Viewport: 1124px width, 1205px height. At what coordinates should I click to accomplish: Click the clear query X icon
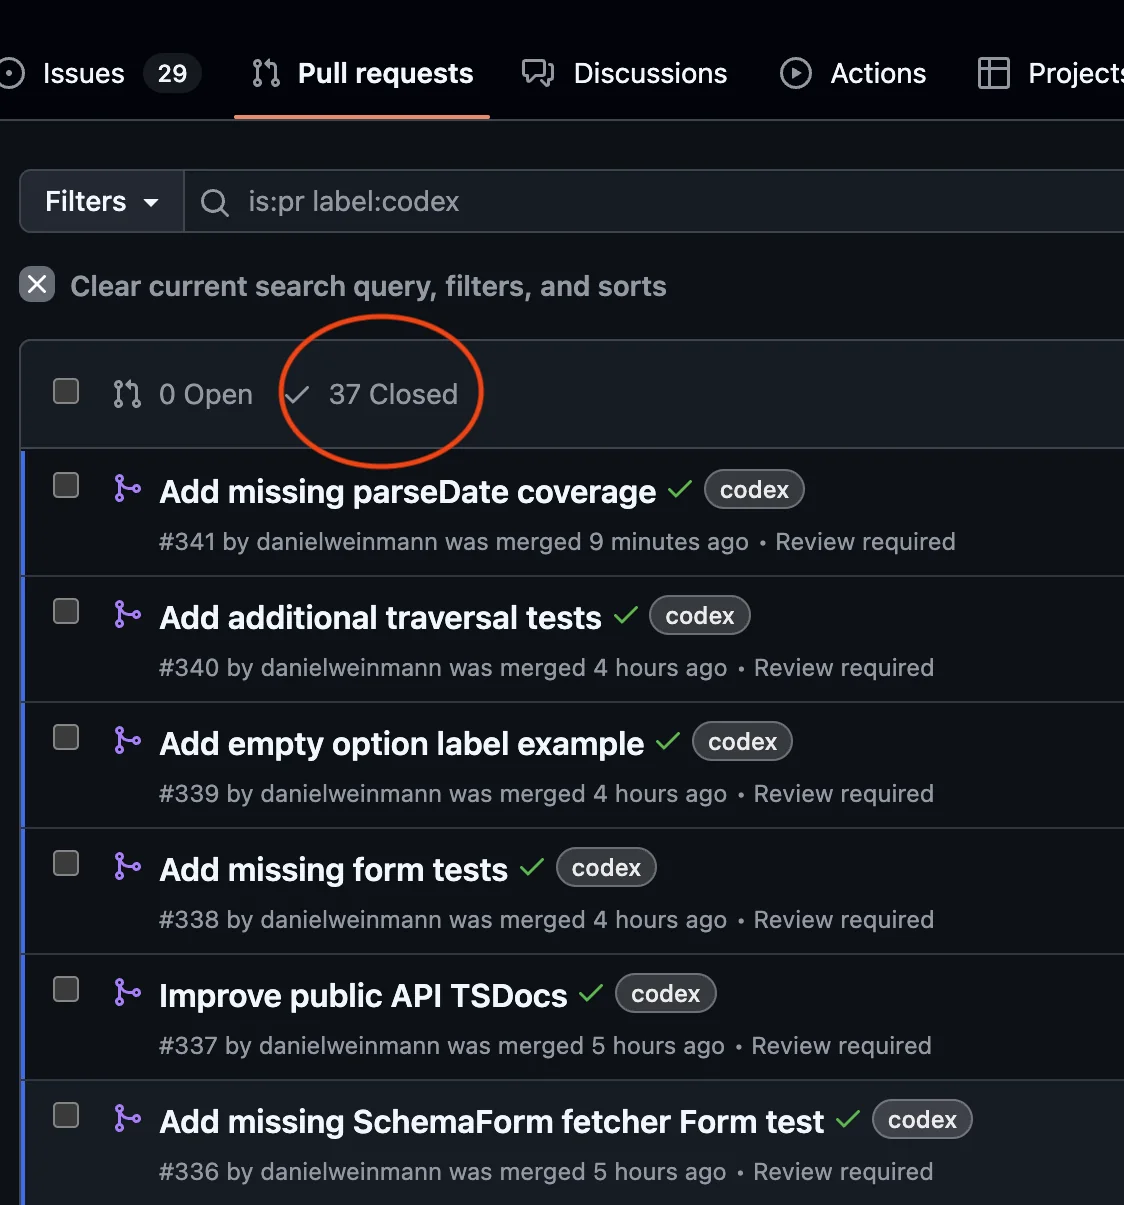pos(37,285)
